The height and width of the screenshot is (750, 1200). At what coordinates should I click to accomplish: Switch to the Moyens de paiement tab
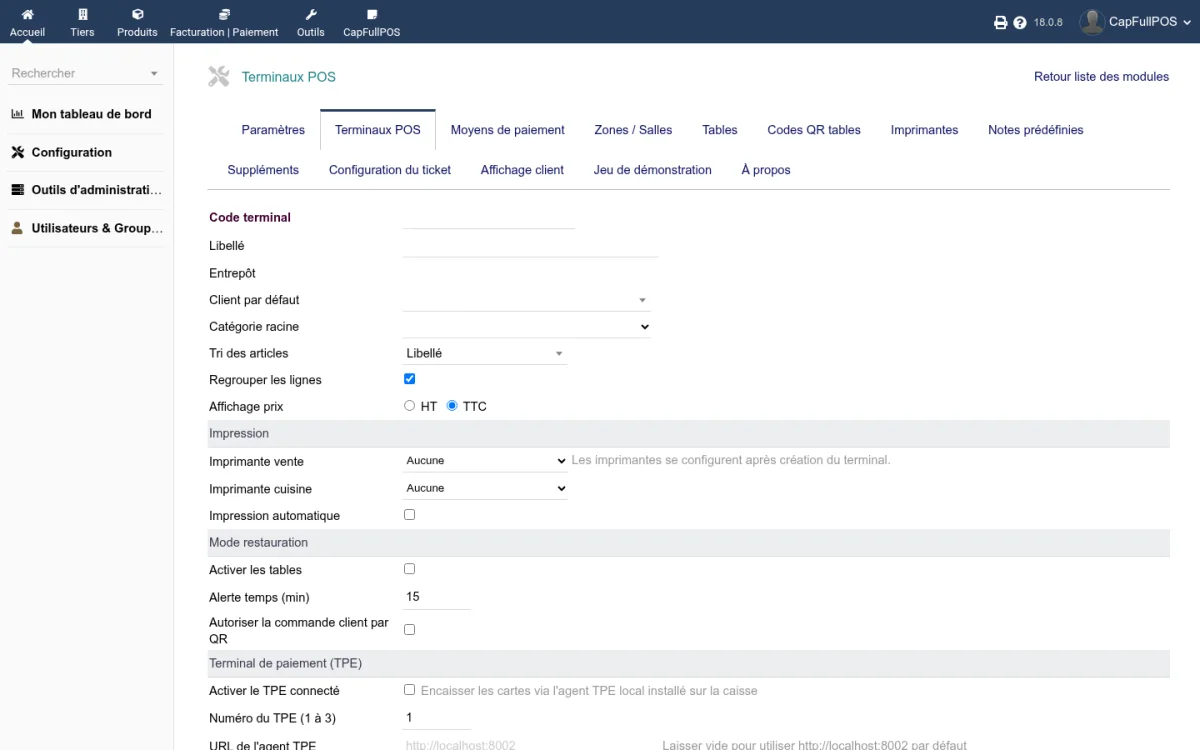(508, 130)
